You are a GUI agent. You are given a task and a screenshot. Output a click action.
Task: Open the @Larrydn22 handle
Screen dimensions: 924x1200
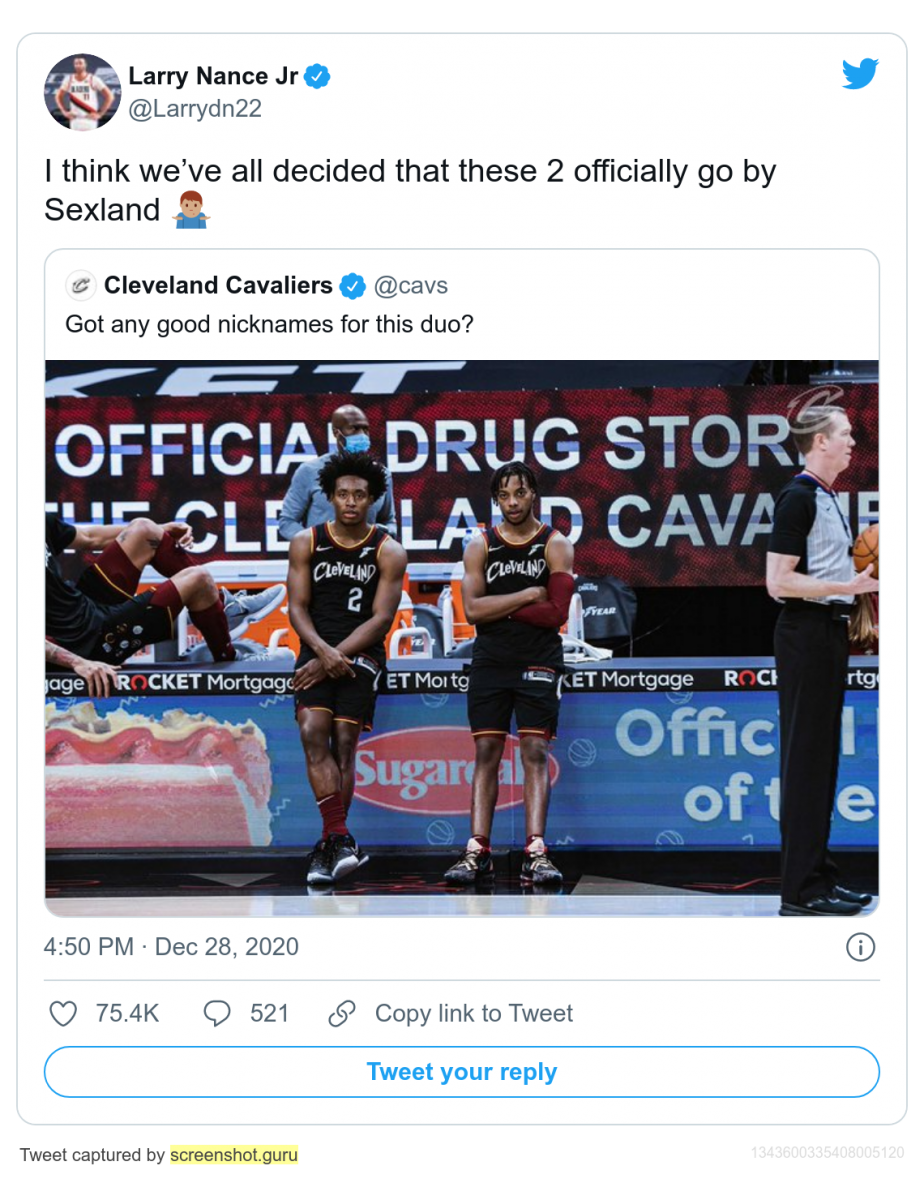pyautogui.click(x=195, y=109)
